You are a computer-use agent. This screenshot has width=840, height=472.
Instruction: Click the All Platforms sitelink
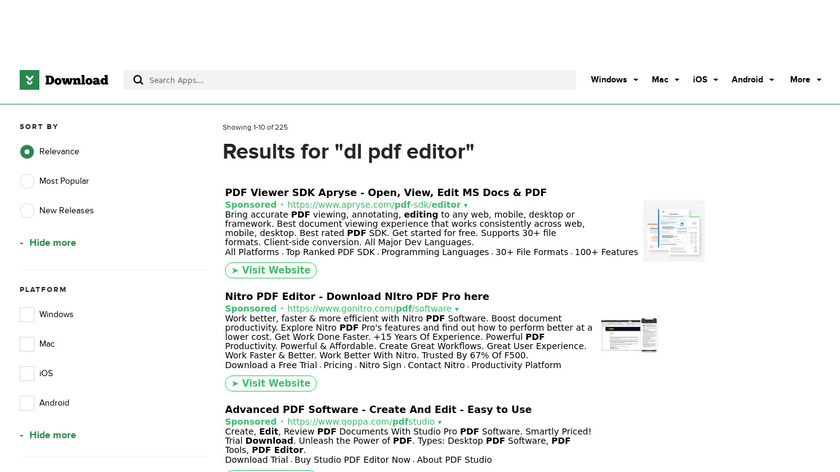pyautogui.click(x=252, y=252)
